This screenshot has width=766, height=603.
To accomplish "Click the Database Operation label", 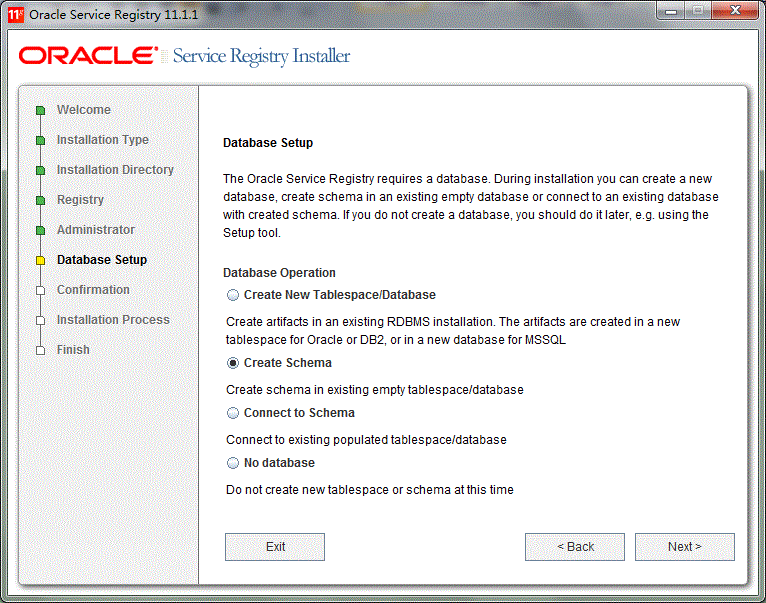I will tap(279, 273).
